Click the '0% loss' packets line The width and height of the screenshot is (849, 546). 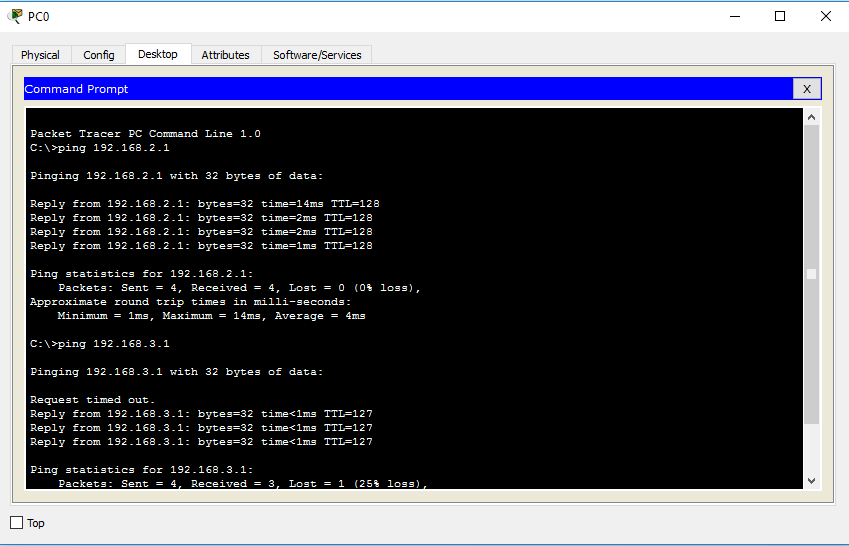[239, 288]
